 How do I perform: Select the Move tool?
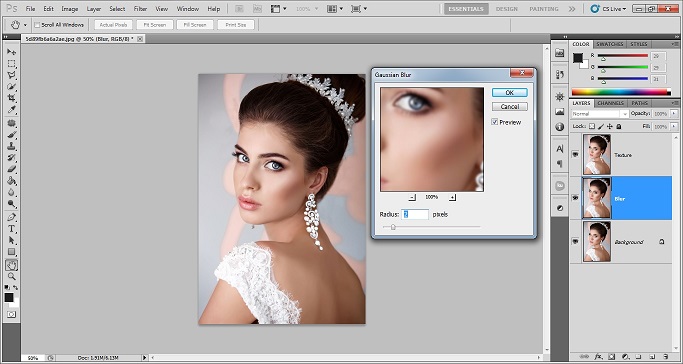pyautogui.click(x=11, y=52)
